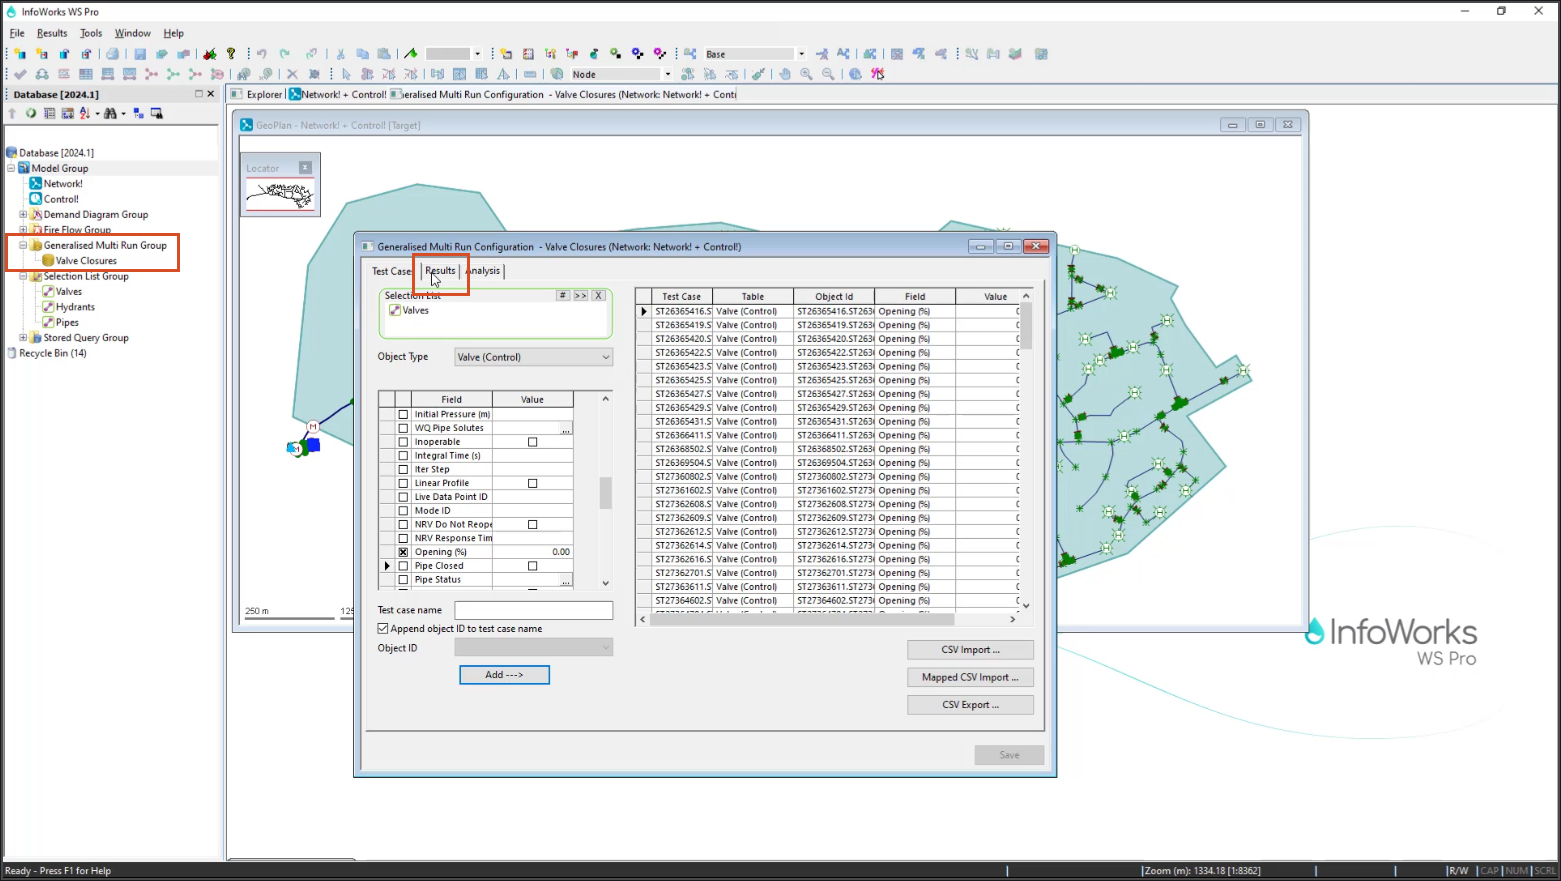This screenshot has height=881, width=1561.
Task: Click the Save icon in the top toolbar
Action: tap(140, 54)
